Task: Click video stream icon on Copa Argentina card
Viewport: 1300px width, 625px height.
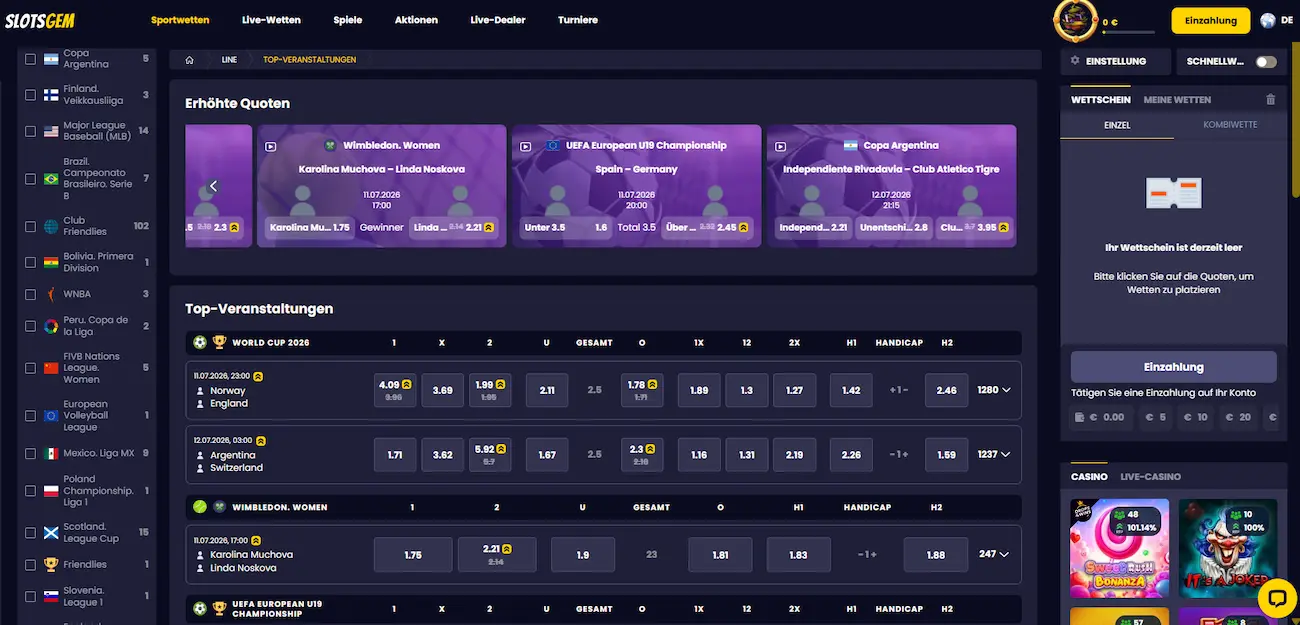Action: 780,146
